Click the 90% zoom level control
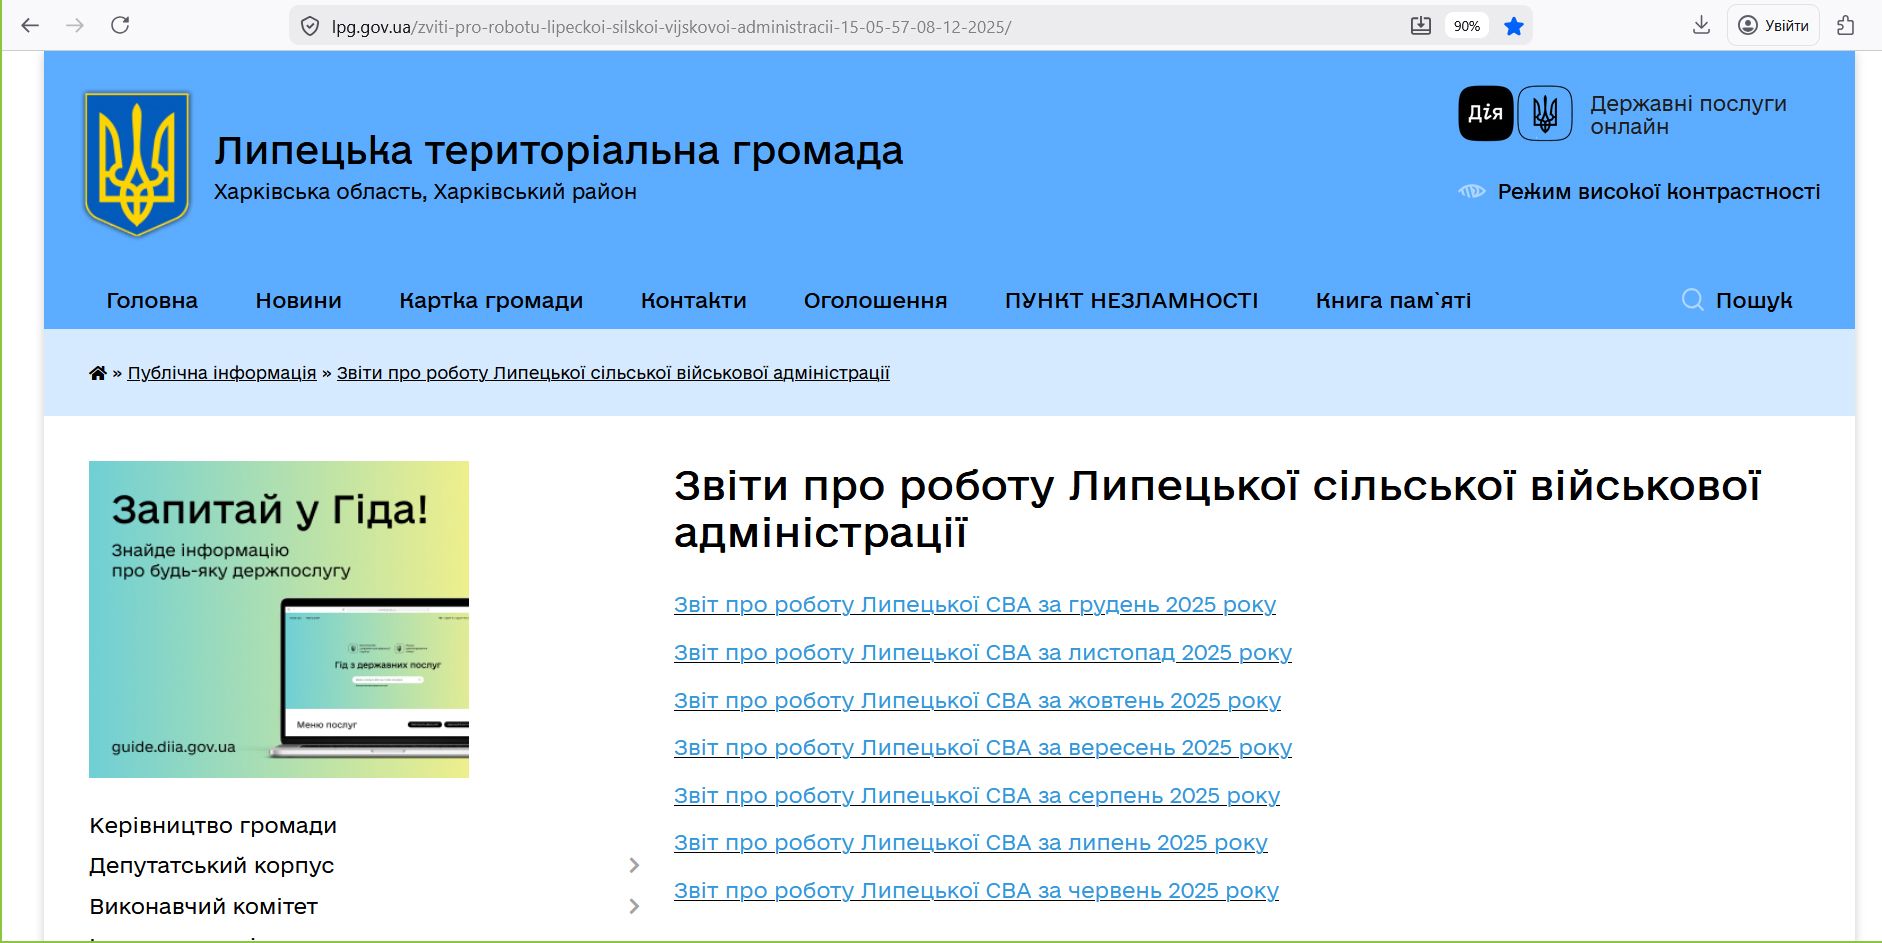The image size is (1882, 943). tap(1466, 25)
